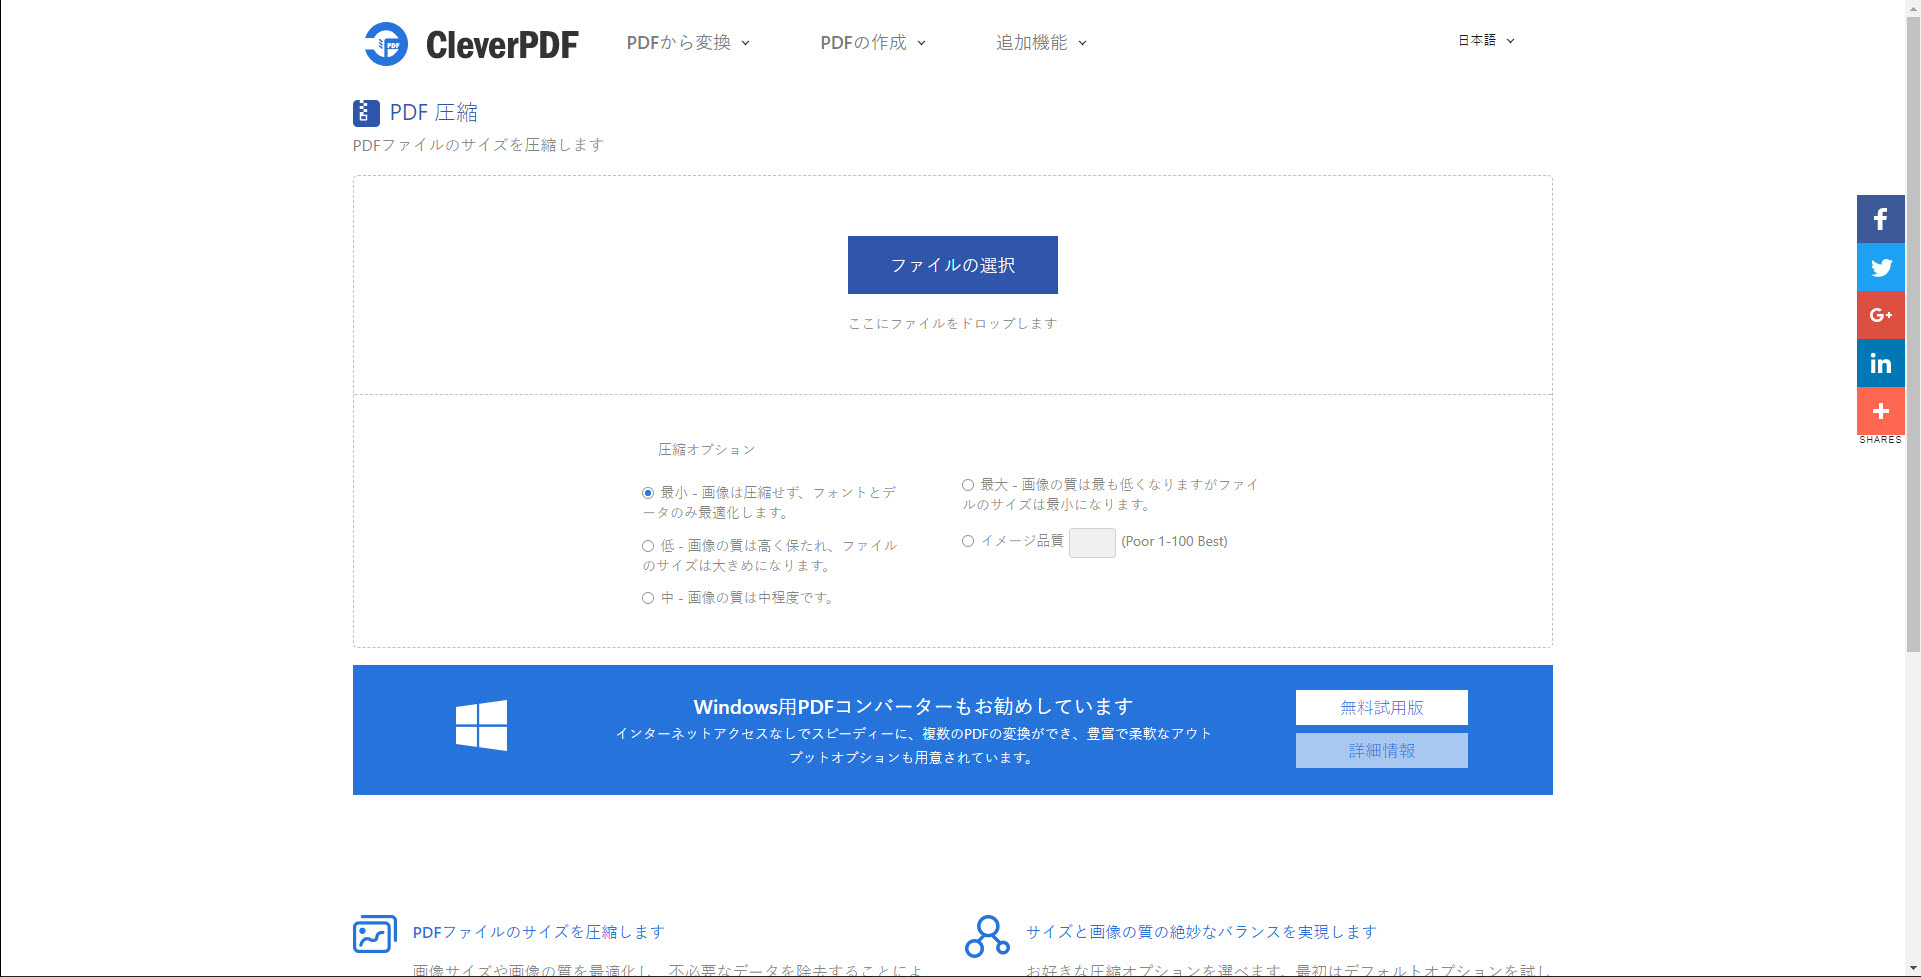This screenshot has width=1921, height=977.
Task: Open the 日本語 language selector
Action: [1484, 41]
